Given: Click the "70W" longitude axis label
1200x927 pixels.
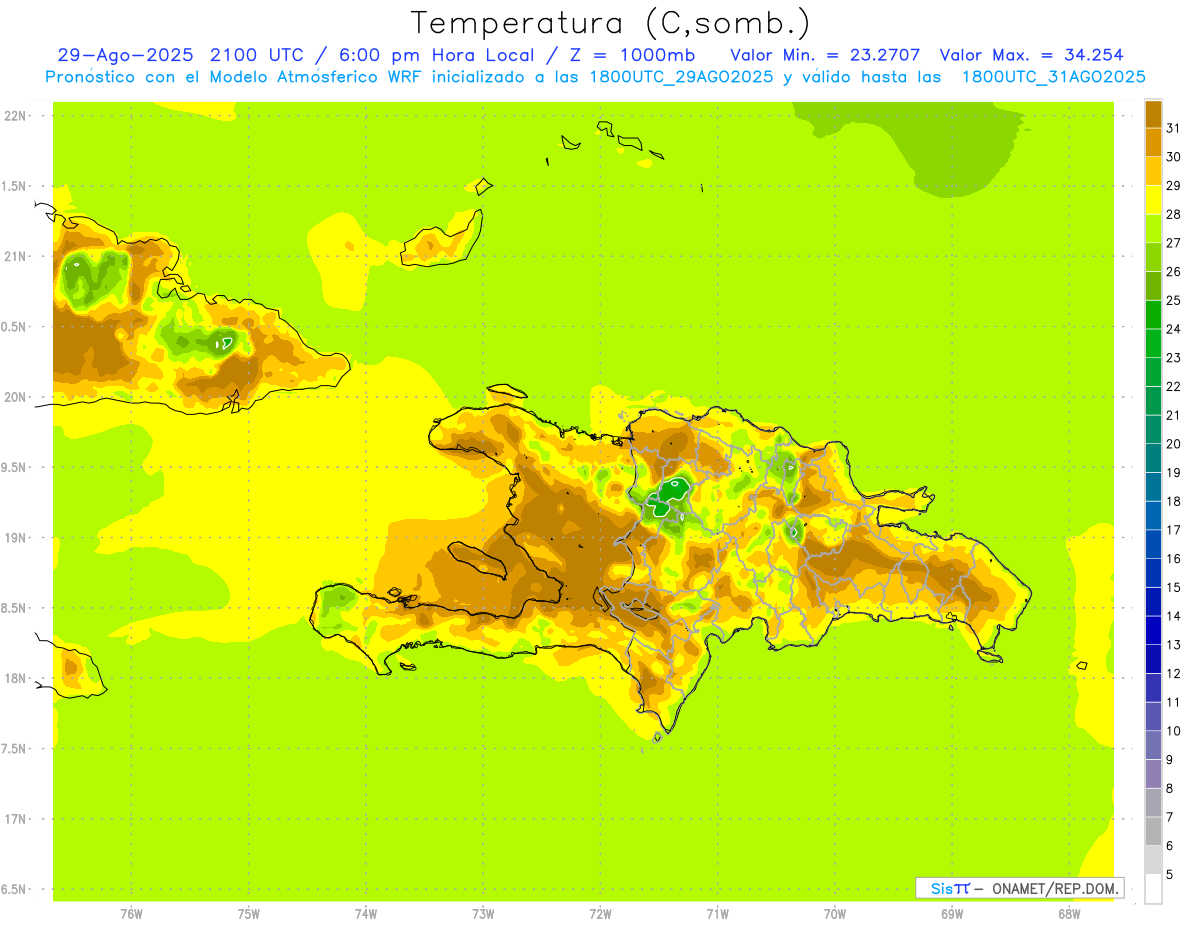Looking at the screenshot, I should coord(835,914).
